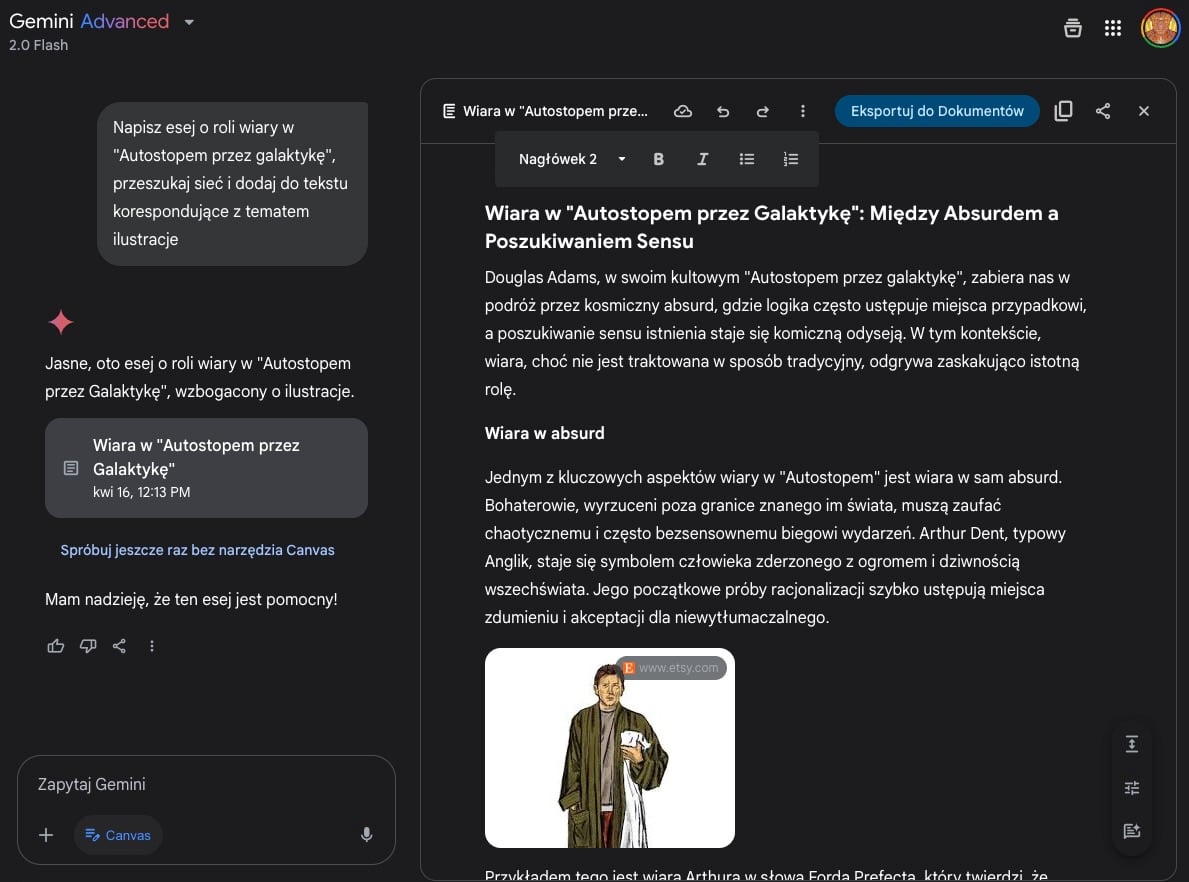Dislike the Gemini response
Viewport: 1189px width, 882px height.
[x=88, y=646]
